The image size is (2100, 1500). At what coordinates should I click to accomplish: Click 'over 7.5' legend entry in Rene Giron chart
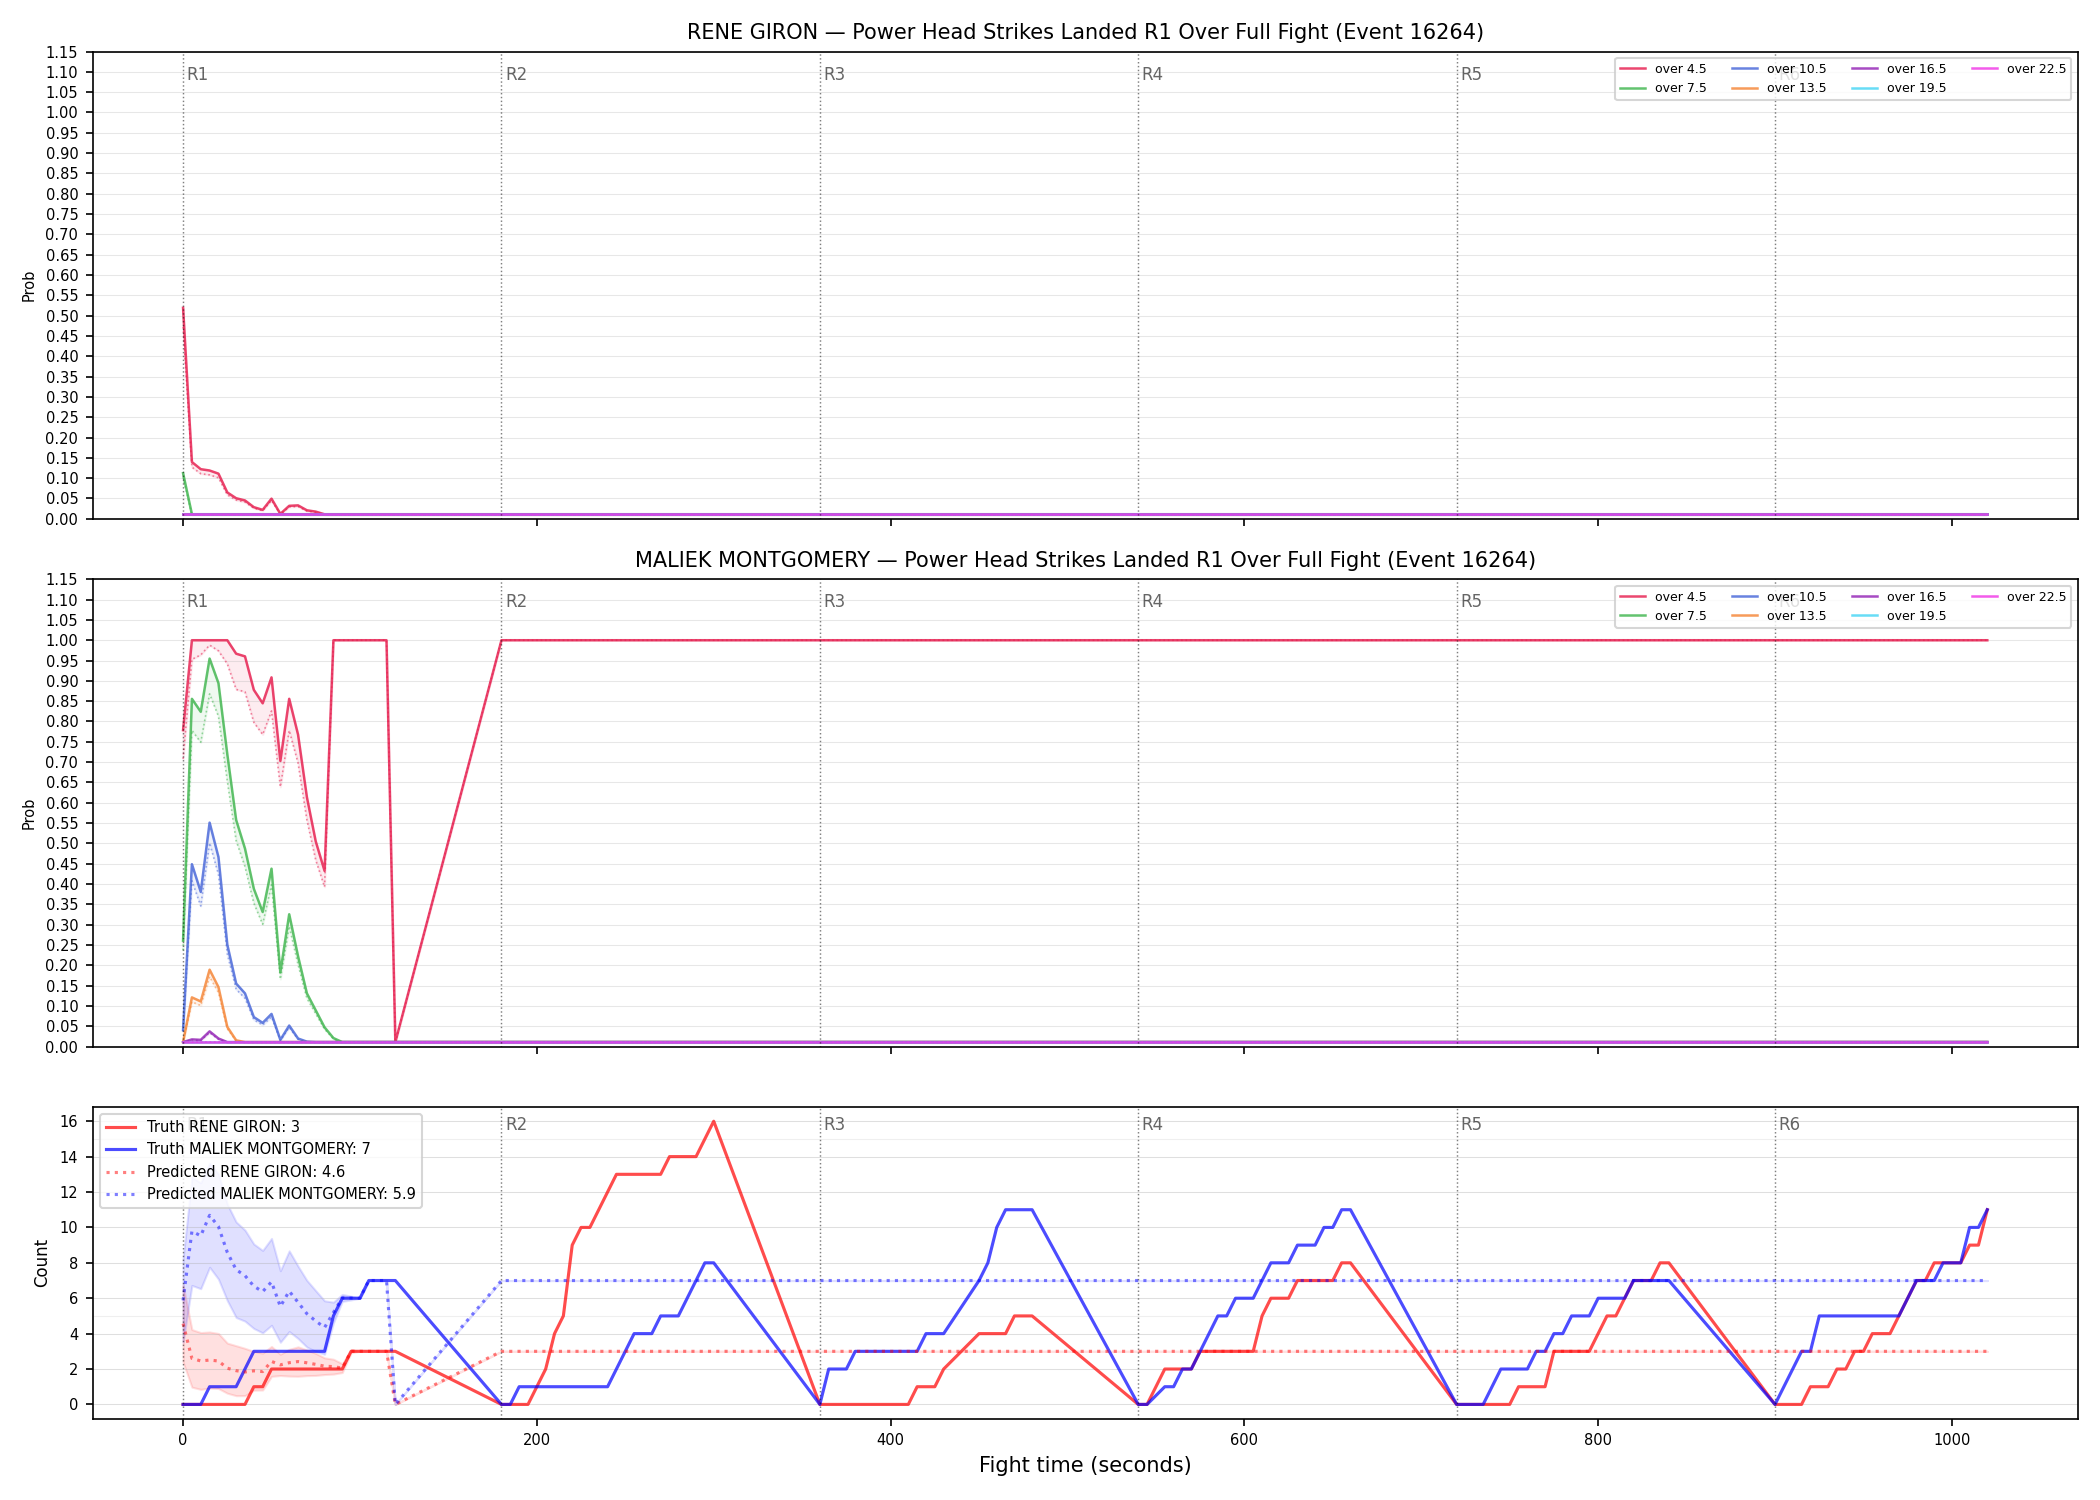click(1663, 88)
